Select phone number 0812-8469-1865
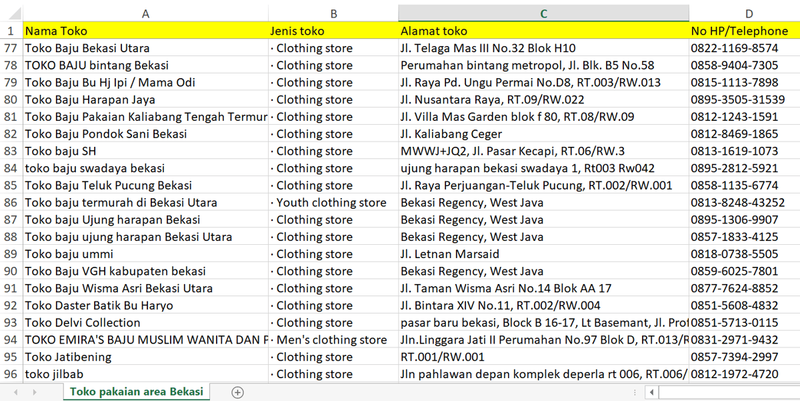The image size is (800, 401). [x=744, y=134]
